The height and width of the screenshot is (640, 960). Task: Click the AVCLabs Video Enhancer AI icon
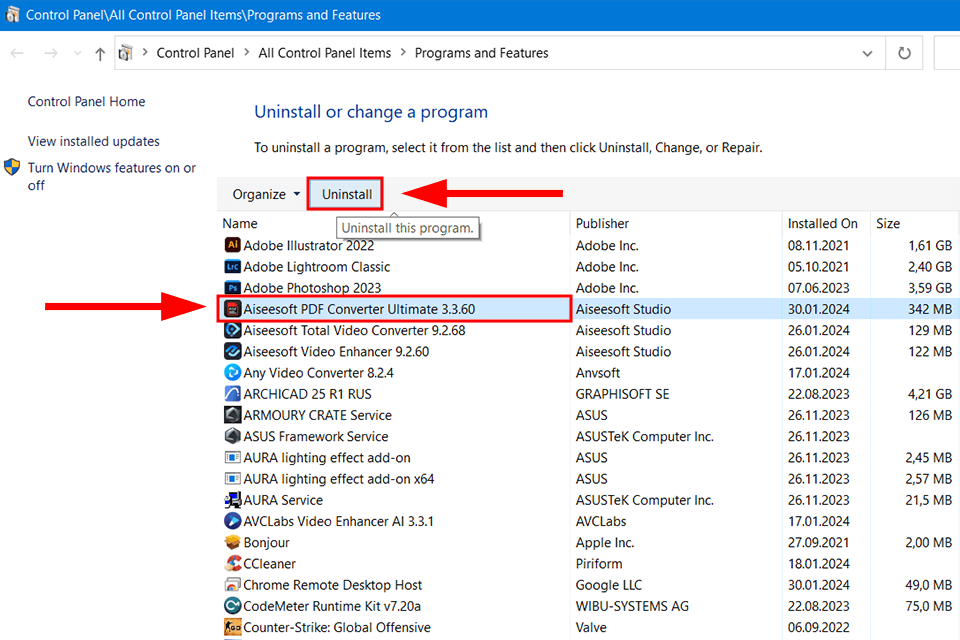[x=233, y=521]
